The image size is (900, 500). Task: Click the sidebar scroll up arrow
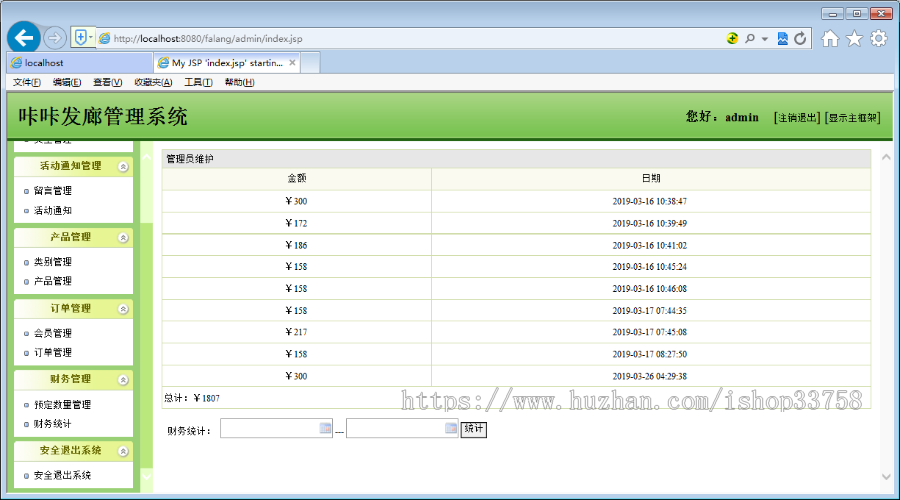click(146, 157)
